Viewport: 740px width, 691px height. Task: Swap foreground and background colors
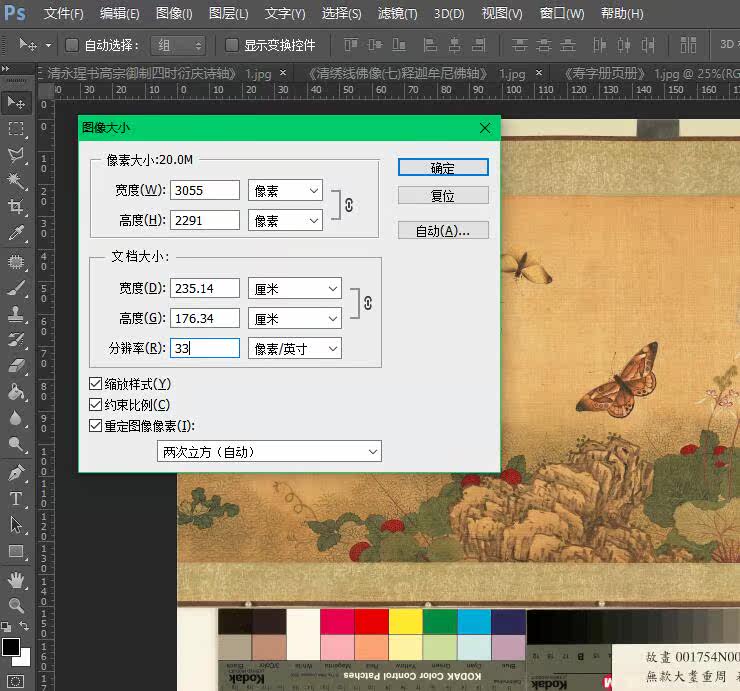coord(24,626)
